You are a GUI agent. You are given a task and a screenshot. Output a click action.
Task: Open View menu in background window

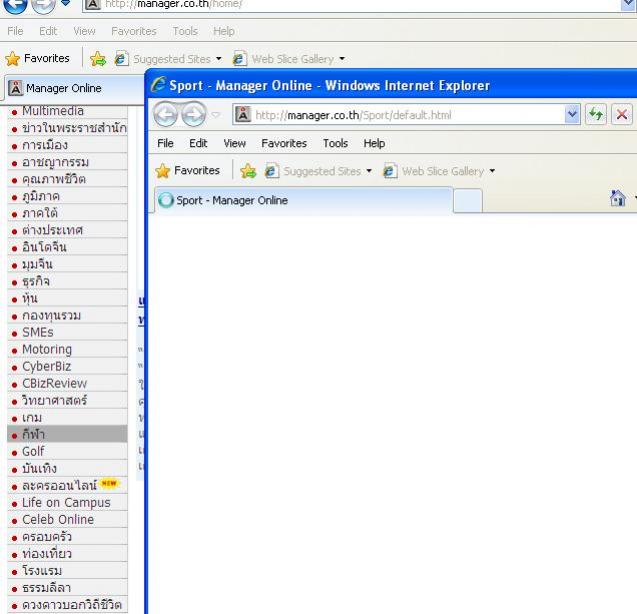point(84,31)
